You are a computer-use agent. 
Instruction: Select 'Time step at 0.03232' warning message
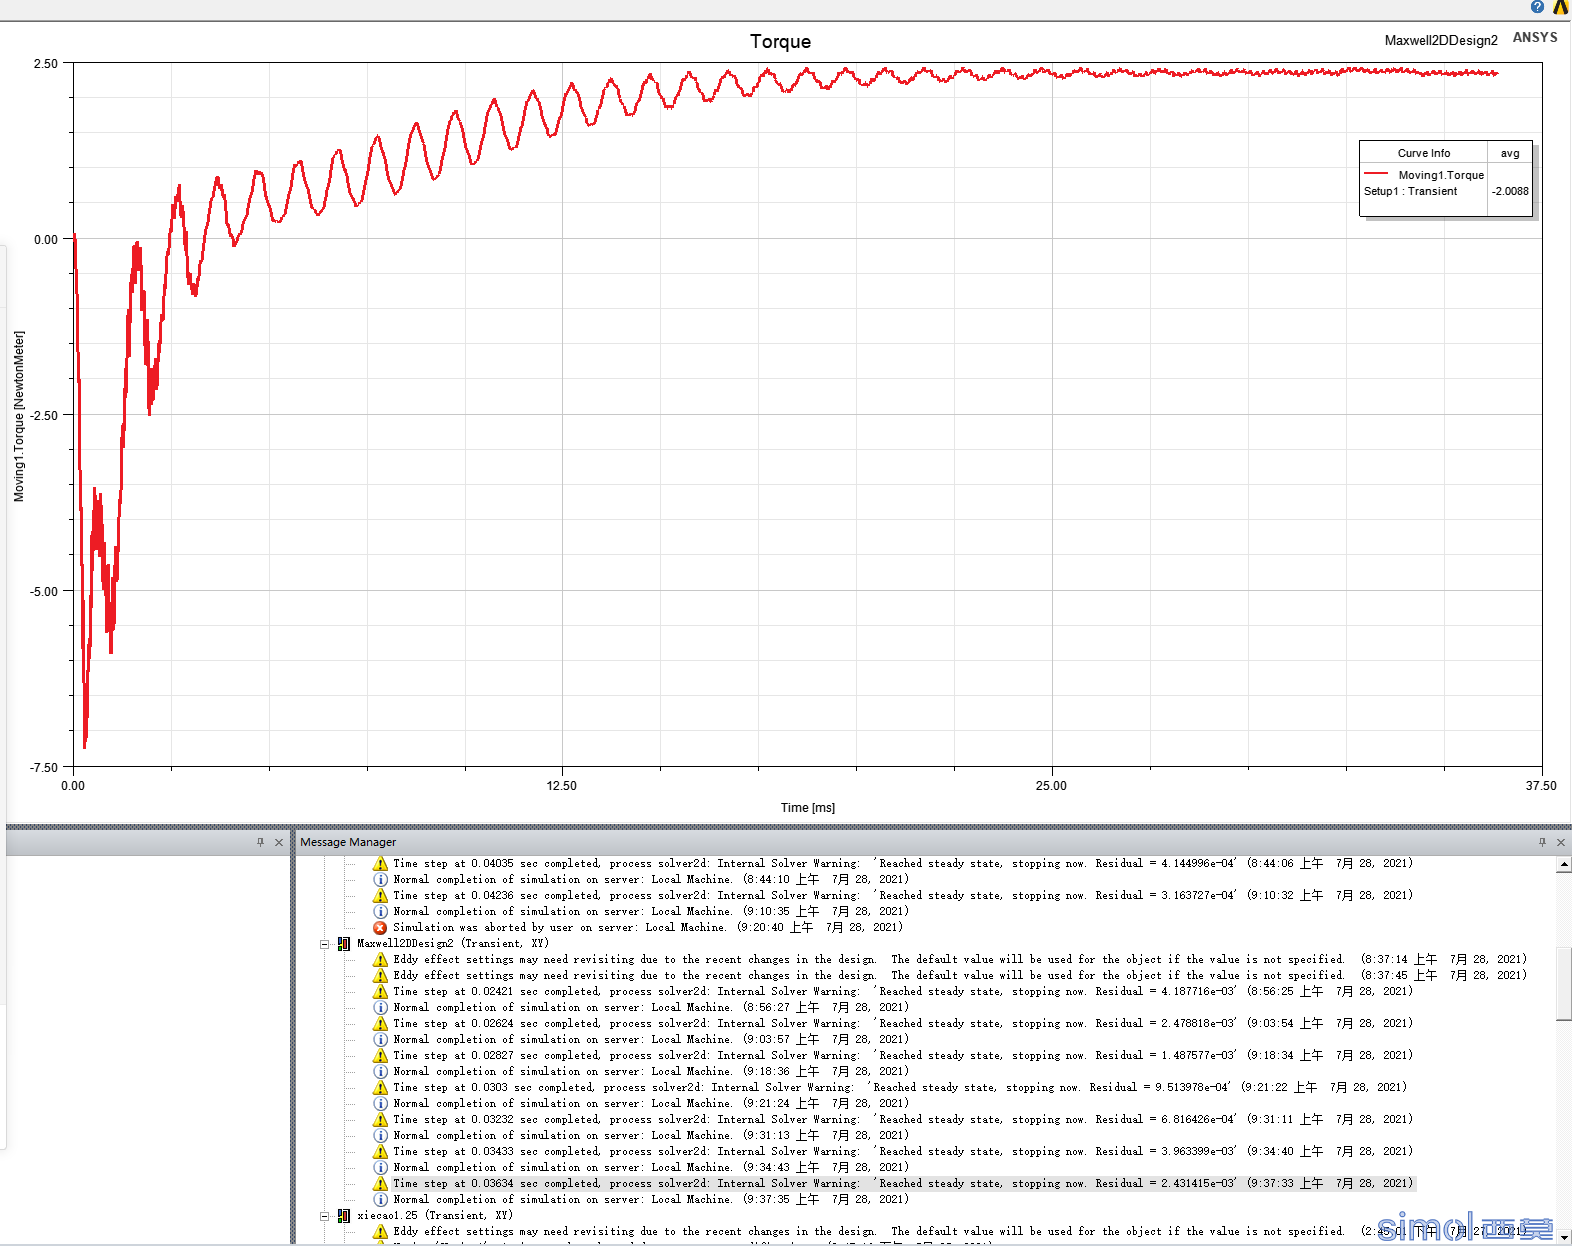902,1119
